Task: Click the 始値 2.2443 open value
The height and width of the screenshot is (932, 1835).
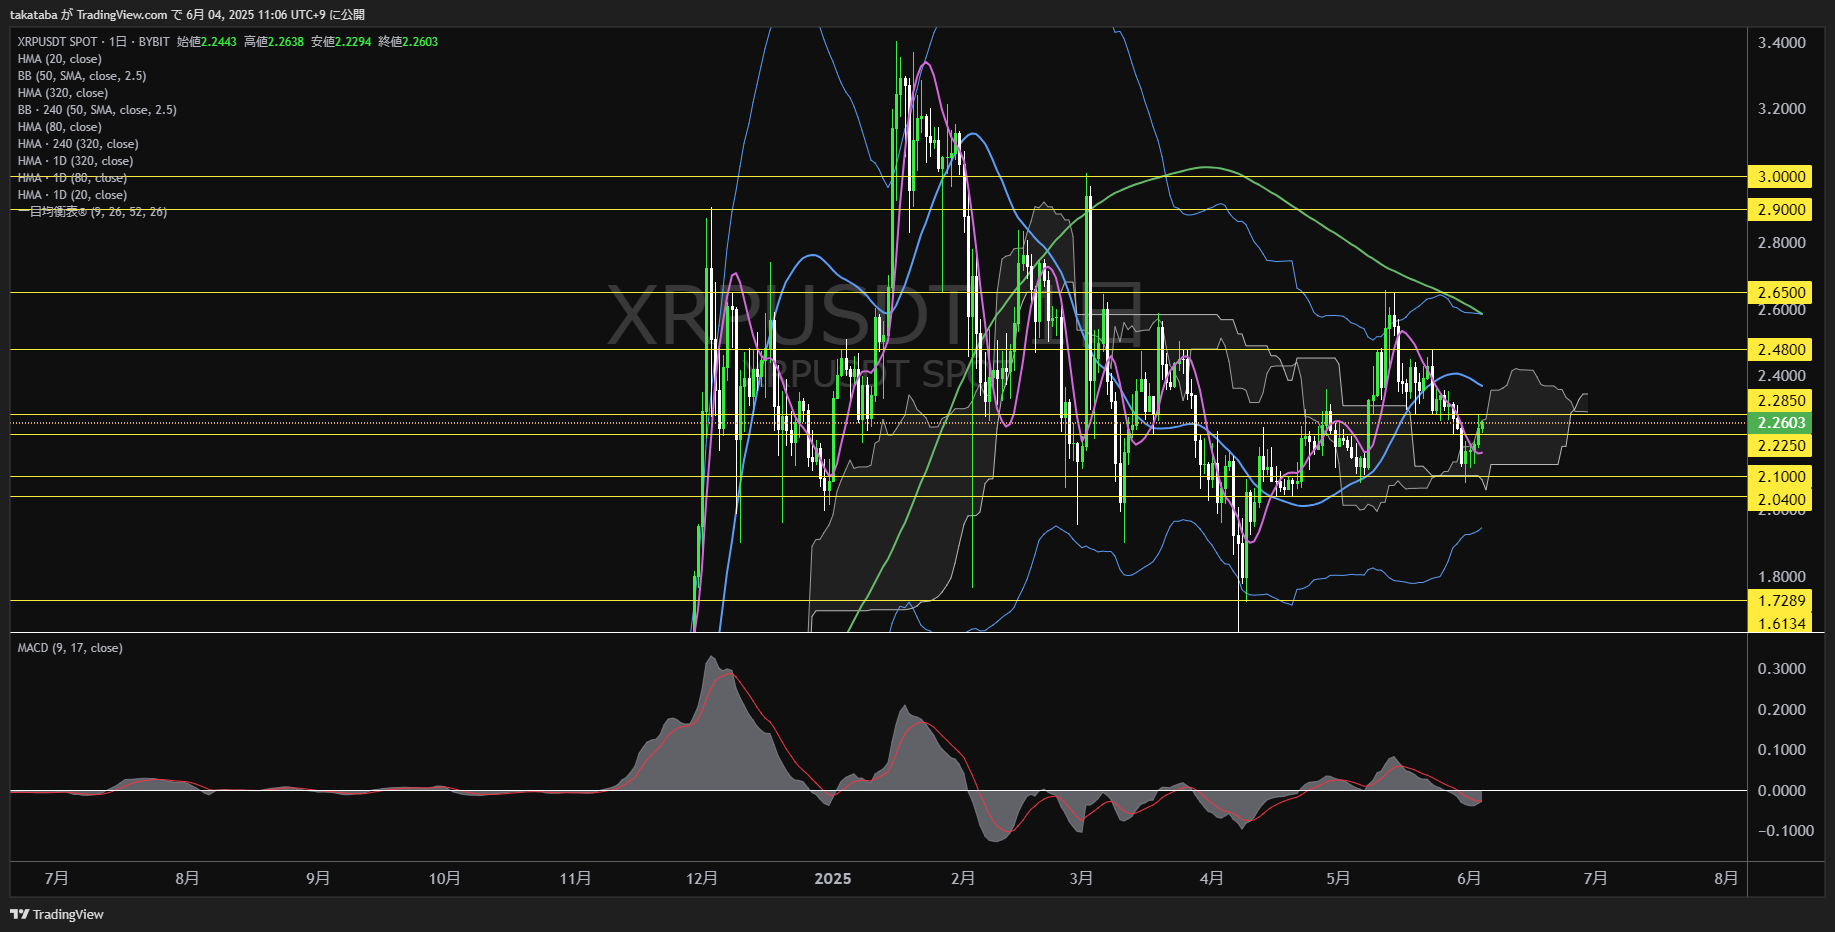Action: (207, 41)
